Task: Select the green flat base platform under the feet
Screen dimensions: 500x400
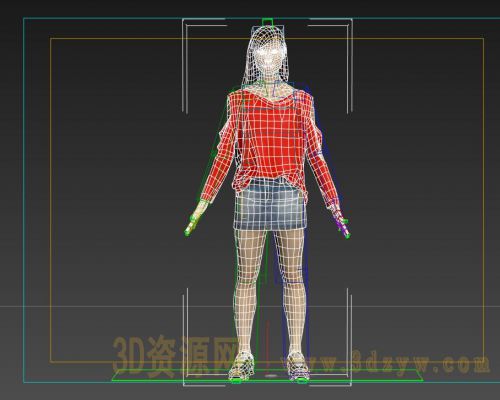Action: (267, 376)
